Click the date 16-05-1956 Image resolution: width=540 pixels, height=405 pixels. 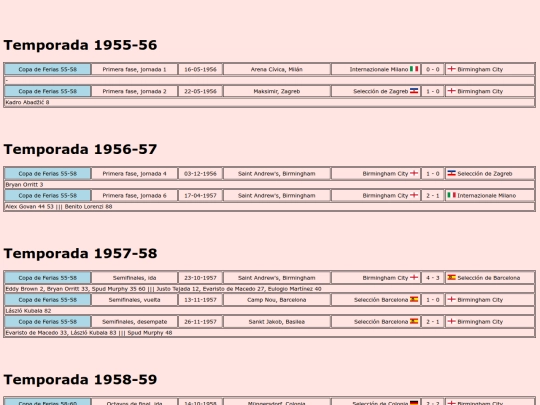(x=200, y=69)
